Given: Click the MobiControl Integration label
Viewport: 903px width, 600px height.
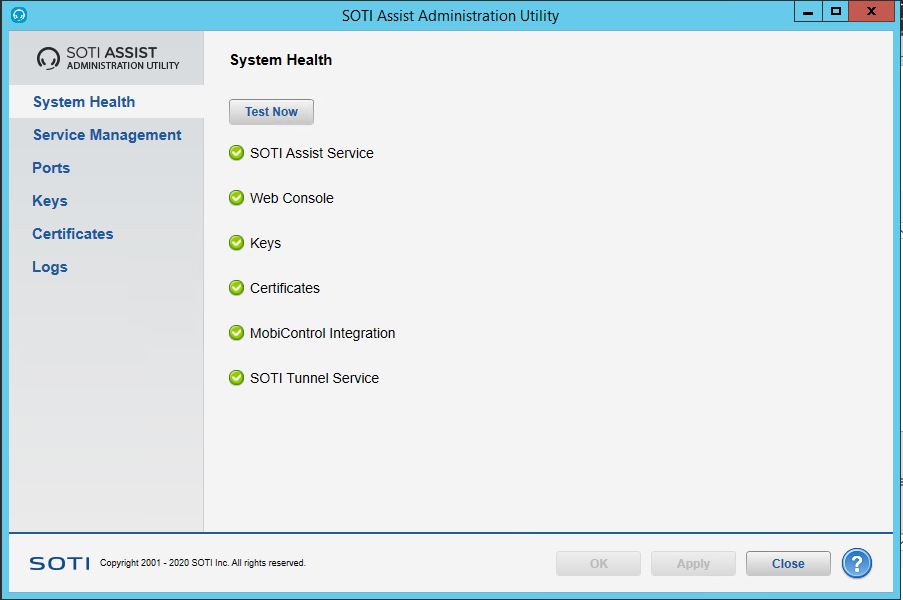Looking at the screenshot, I should (322, 333).
